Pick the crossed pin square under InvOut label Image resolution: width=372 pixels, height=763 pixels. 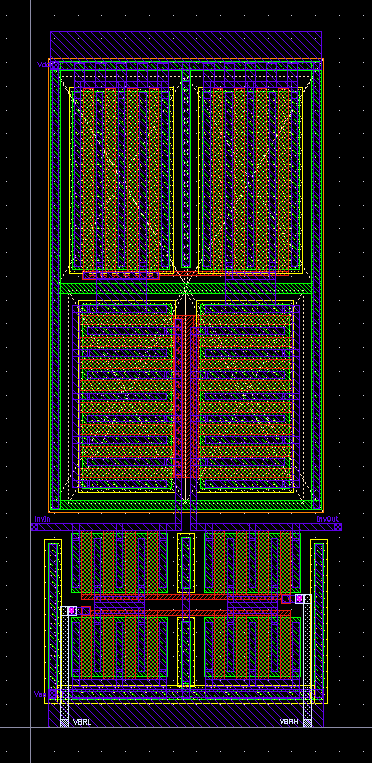click(337, 527)
